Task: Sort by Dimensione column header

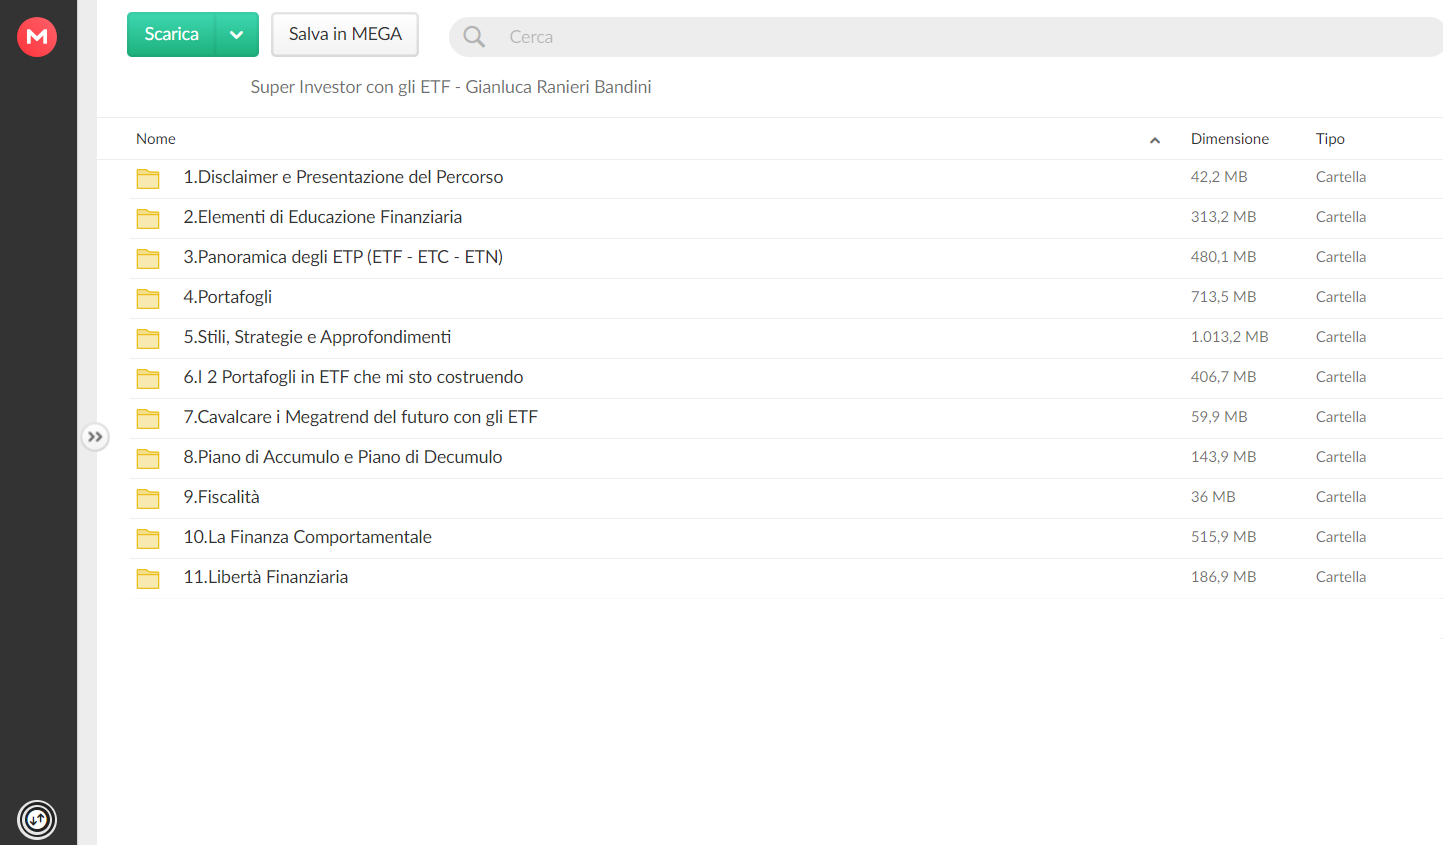Action: 1229,139
